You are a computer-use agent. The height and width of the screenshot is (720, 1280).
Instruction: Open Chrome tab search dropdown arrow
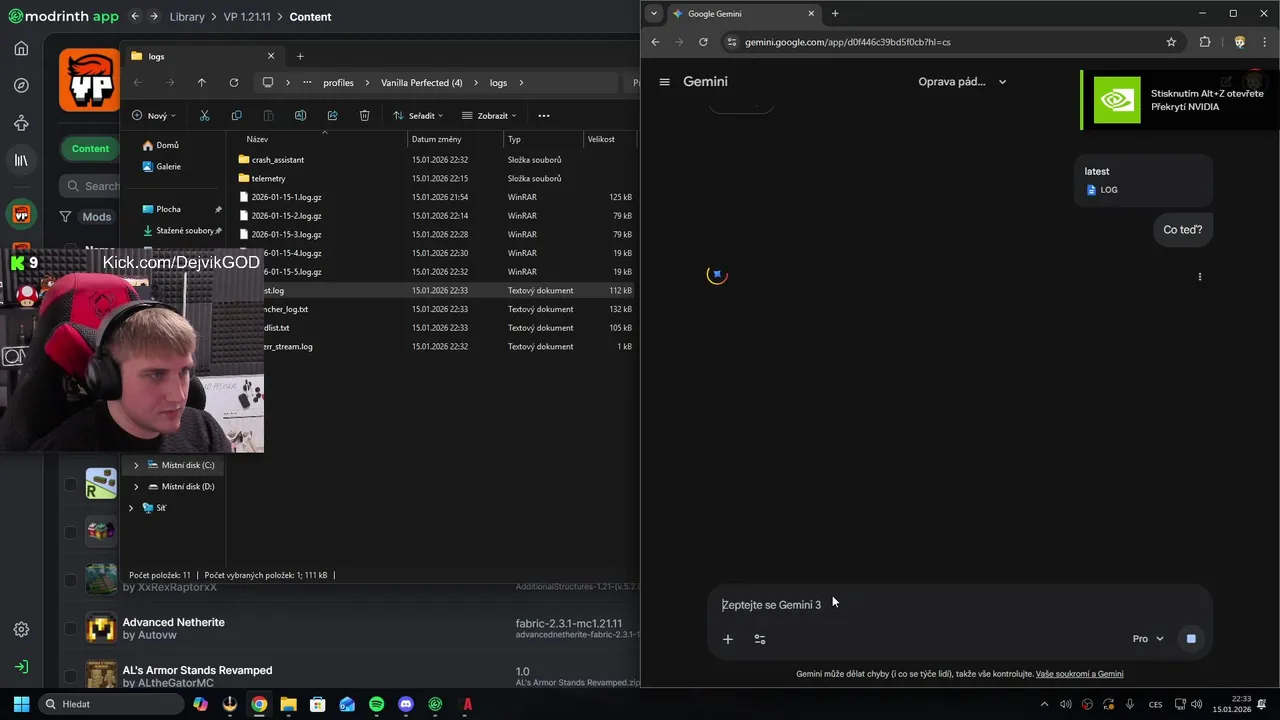point(654,13)
